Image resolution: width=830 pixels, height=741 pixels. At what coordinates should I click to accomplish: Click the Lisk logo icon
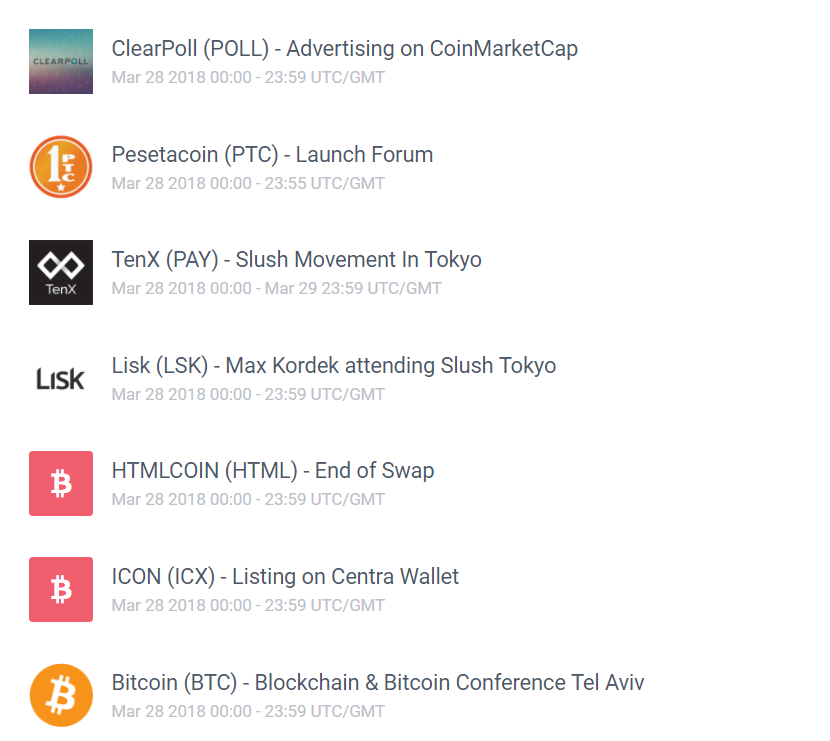click(x=61, y=378)
